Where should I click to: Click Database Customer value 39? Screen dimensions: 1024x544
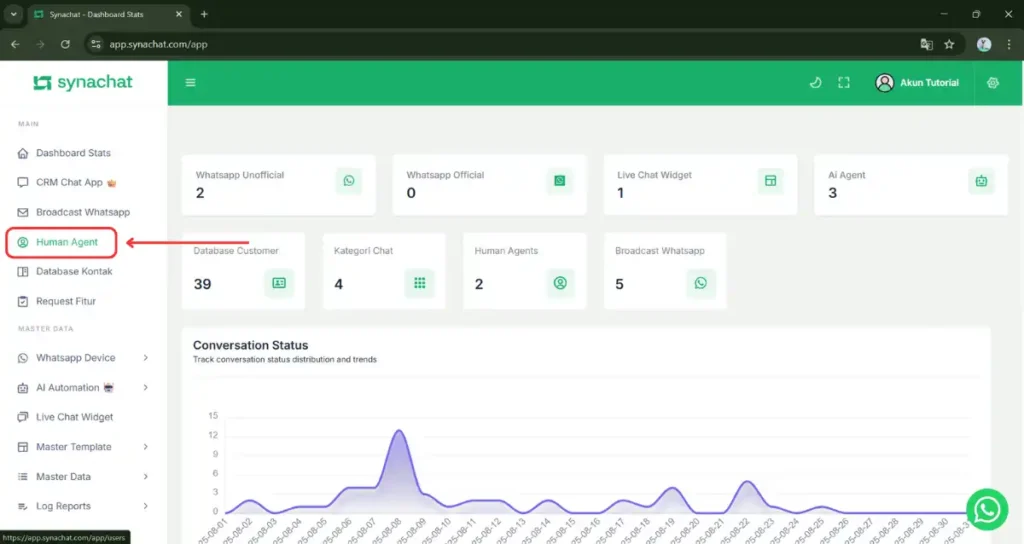coord(202,284)
